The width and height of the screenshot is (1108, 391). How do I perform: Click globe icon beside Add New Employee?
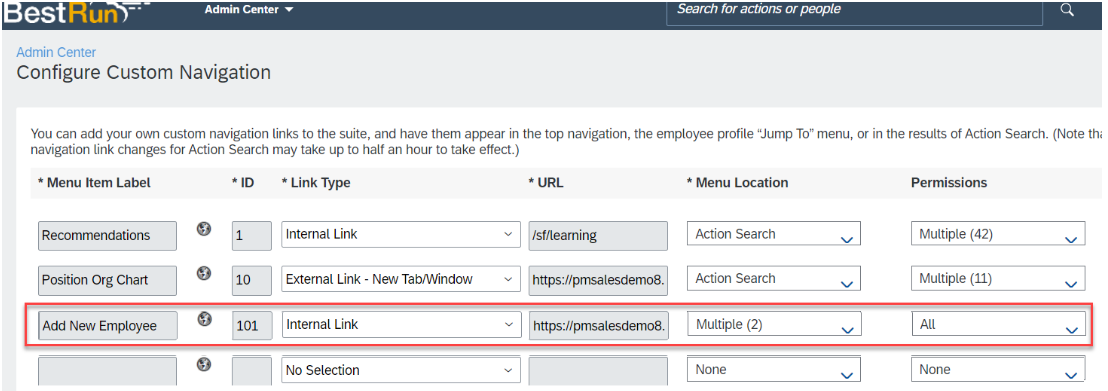204,319
